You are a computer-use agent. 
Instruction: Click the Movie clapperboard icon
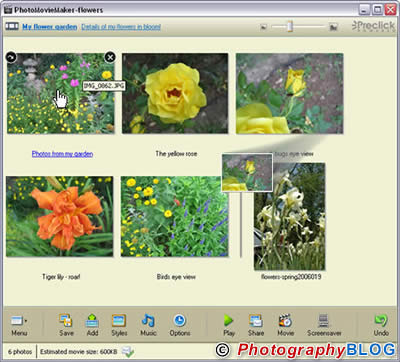tap(285, 321)
